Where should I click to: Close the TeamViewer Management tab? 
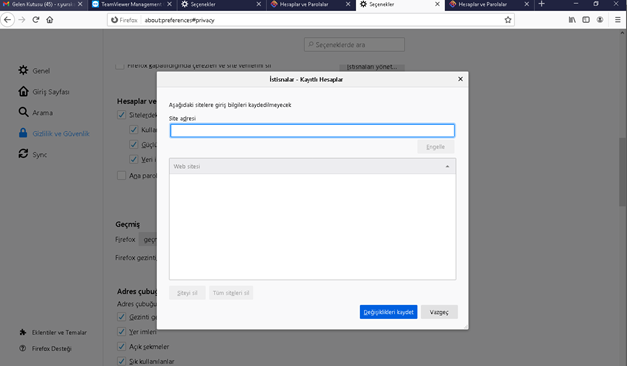pyautogui.click(x=170, y=4)
